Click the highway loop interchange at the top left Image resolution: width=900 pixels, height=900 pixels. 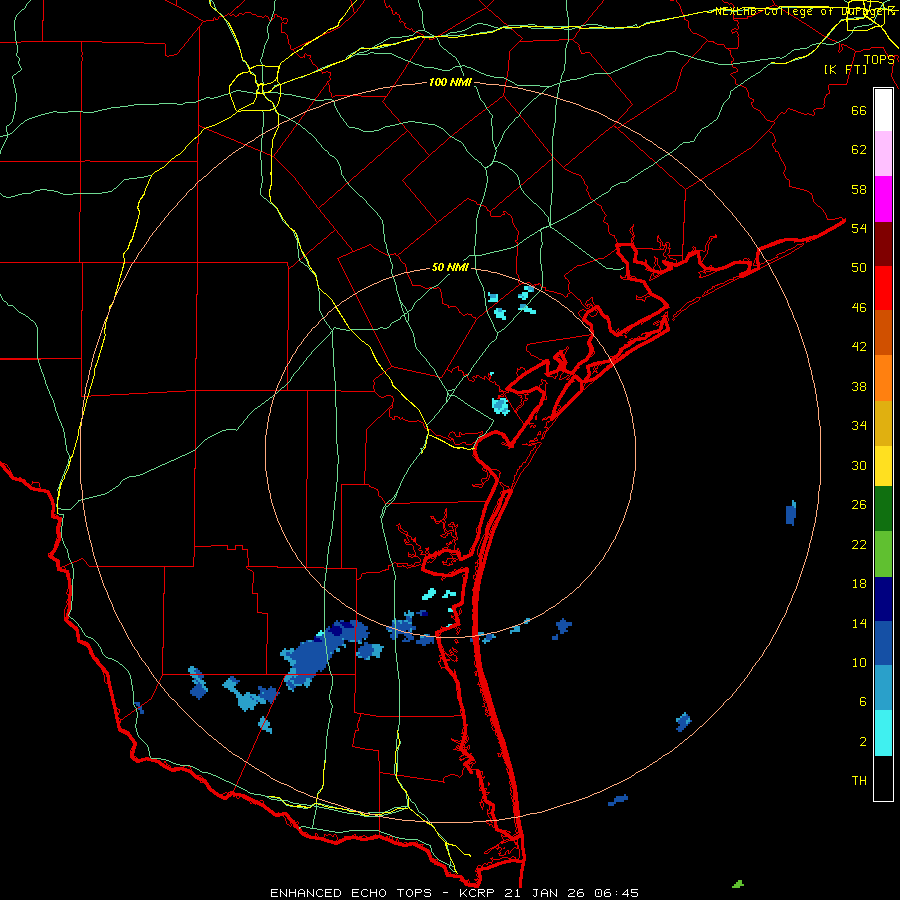pyautogui.click(x=255, y=88)
